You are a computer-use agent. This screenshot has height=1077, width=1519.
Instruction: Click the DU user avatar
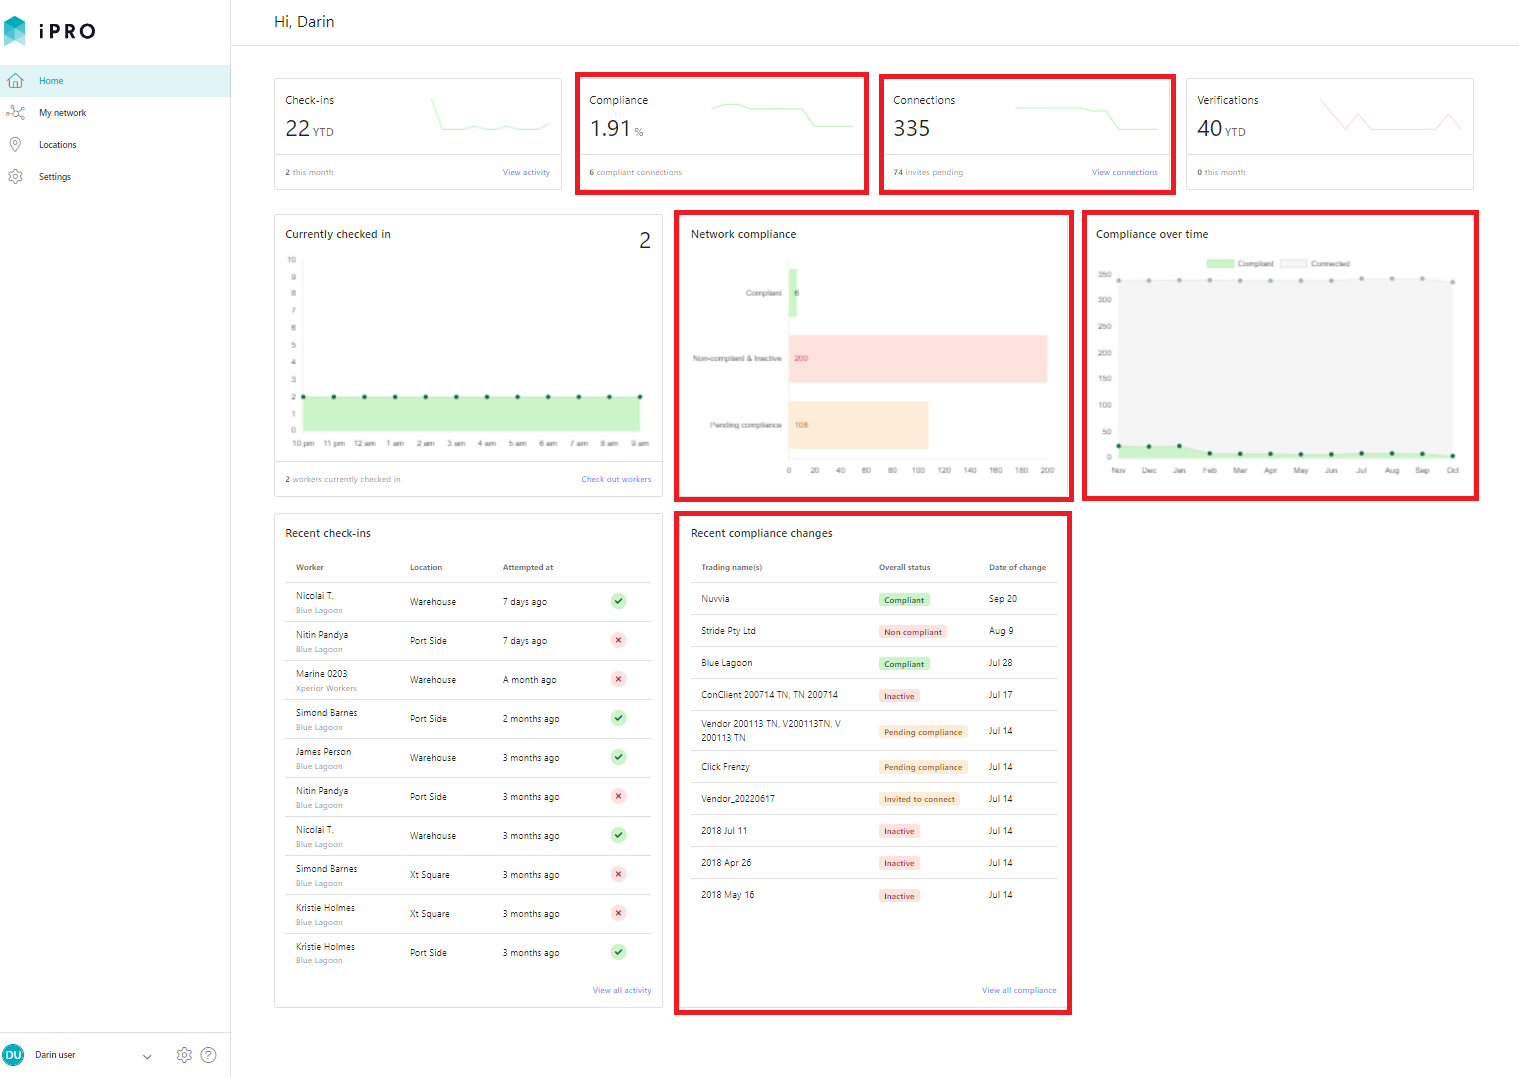[x=13, y=1055]
